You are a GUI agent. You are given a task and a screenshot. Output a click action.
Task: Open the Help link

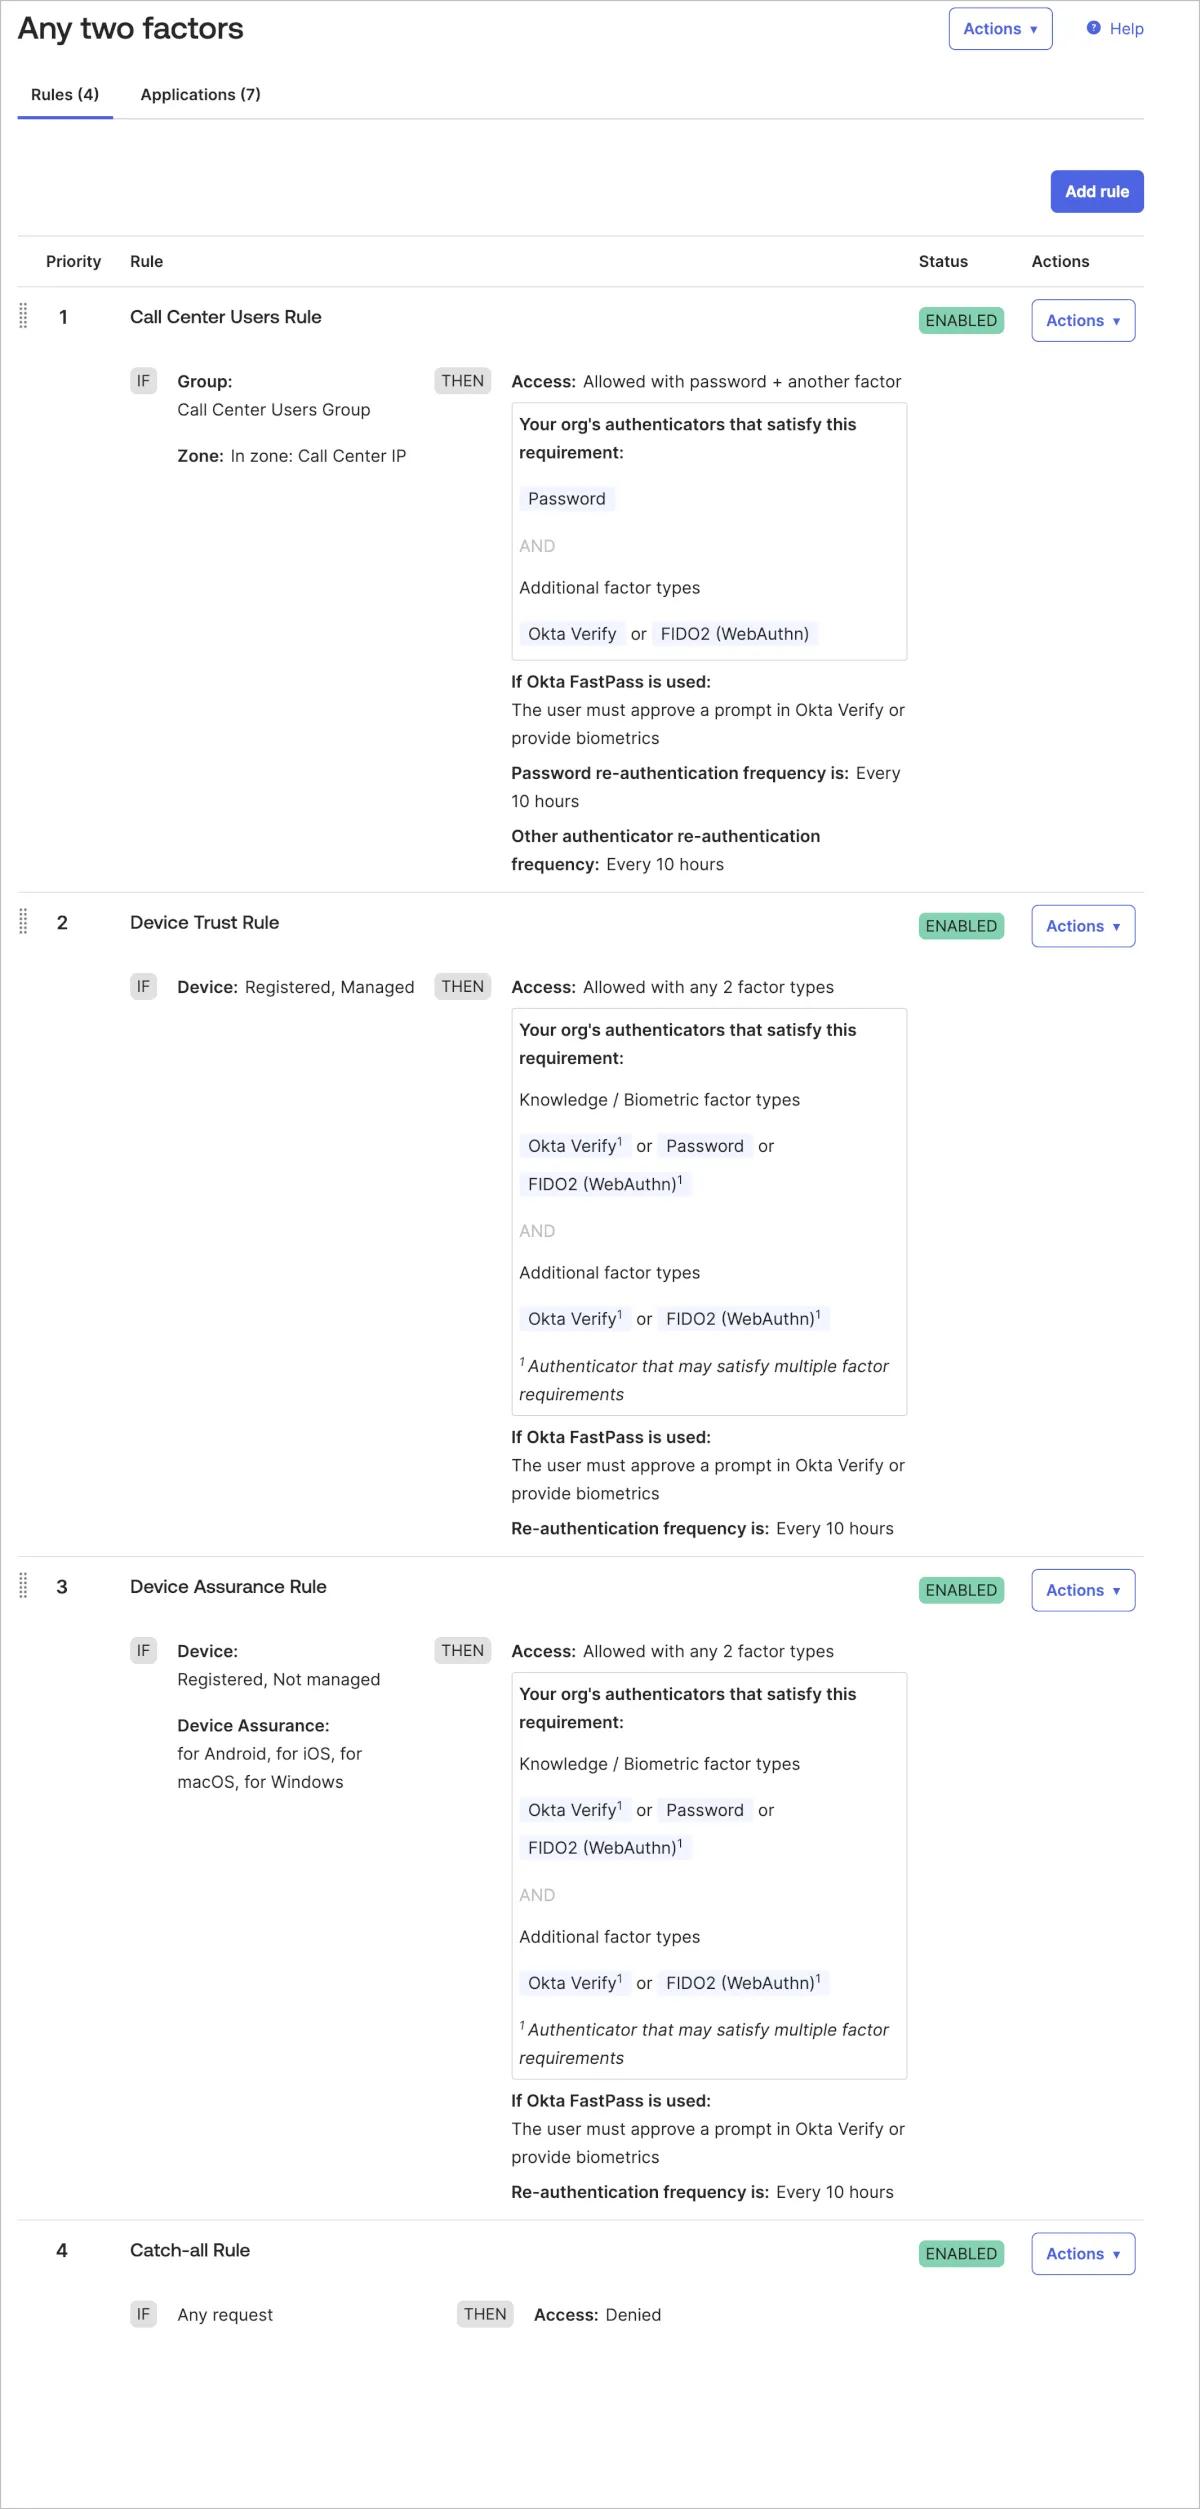point(1126,29)
